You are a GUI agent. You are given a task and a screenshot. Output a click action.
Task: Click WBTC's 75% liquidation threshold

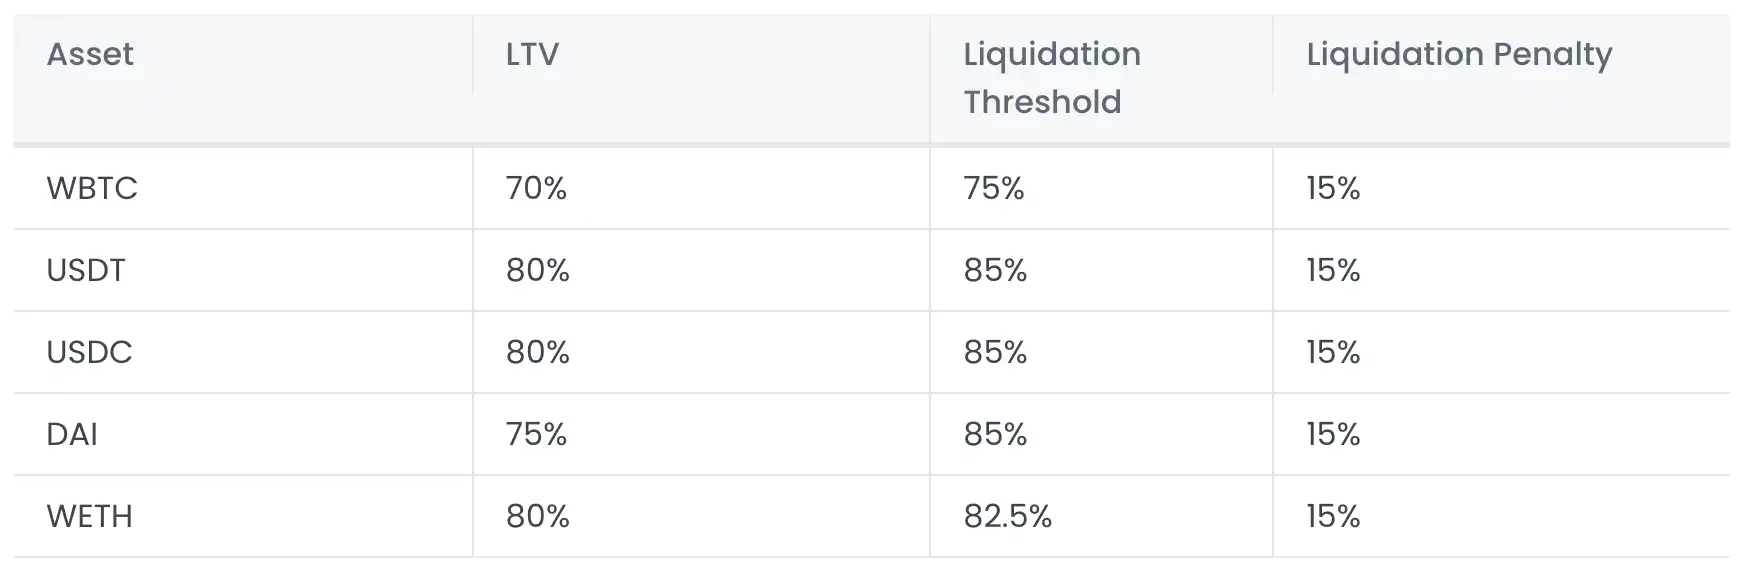tap(994, 188)
